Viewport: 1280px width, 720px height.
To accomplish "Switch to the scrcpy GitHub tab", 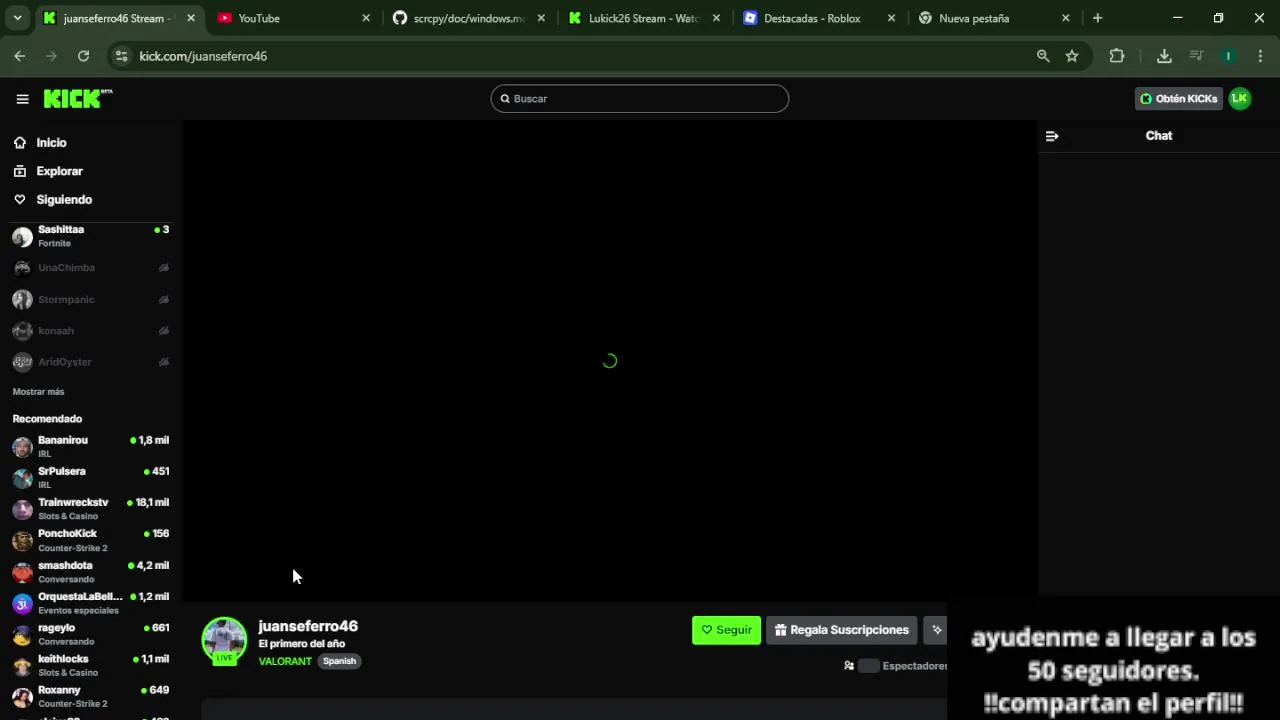I will click(x=468, y=18).
